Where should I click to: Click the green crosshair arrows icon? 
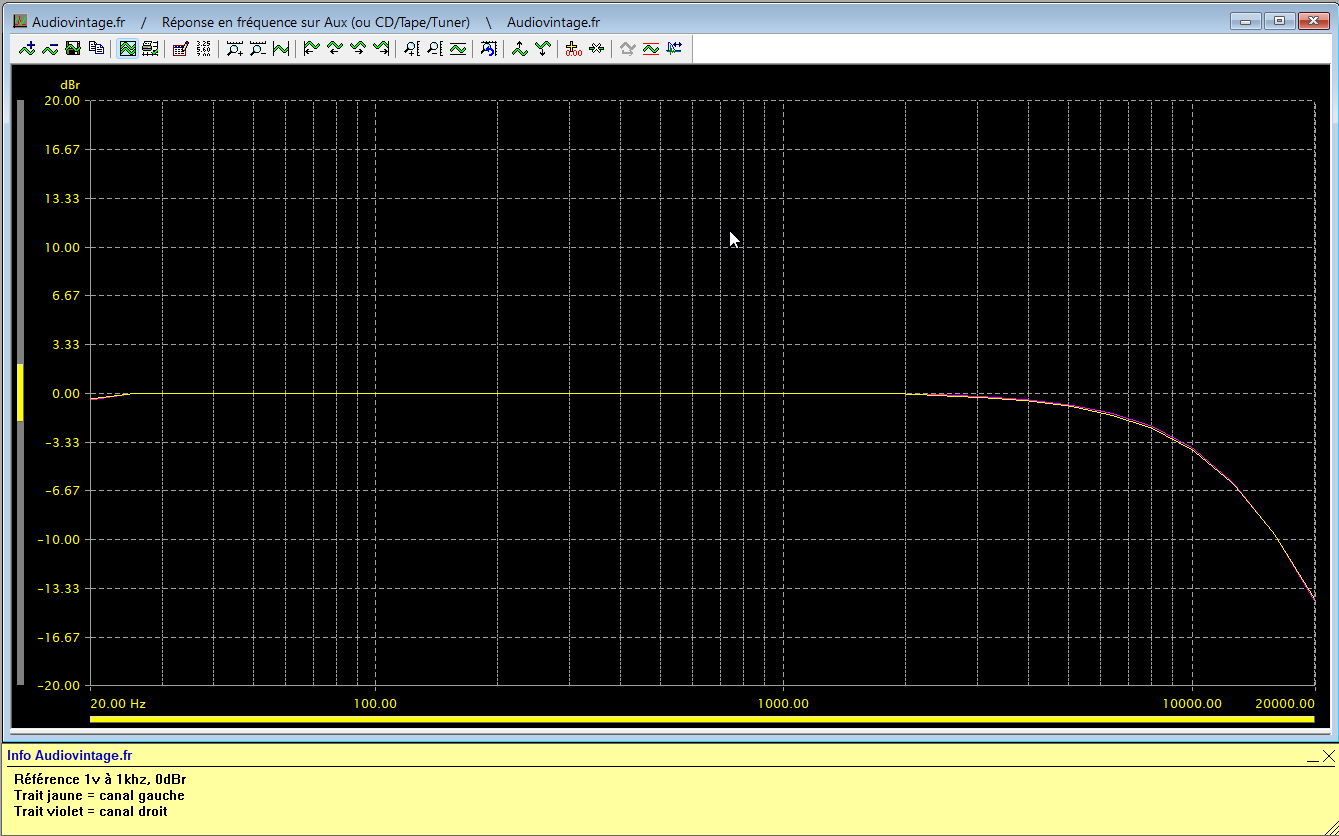[x=596, y=48]
